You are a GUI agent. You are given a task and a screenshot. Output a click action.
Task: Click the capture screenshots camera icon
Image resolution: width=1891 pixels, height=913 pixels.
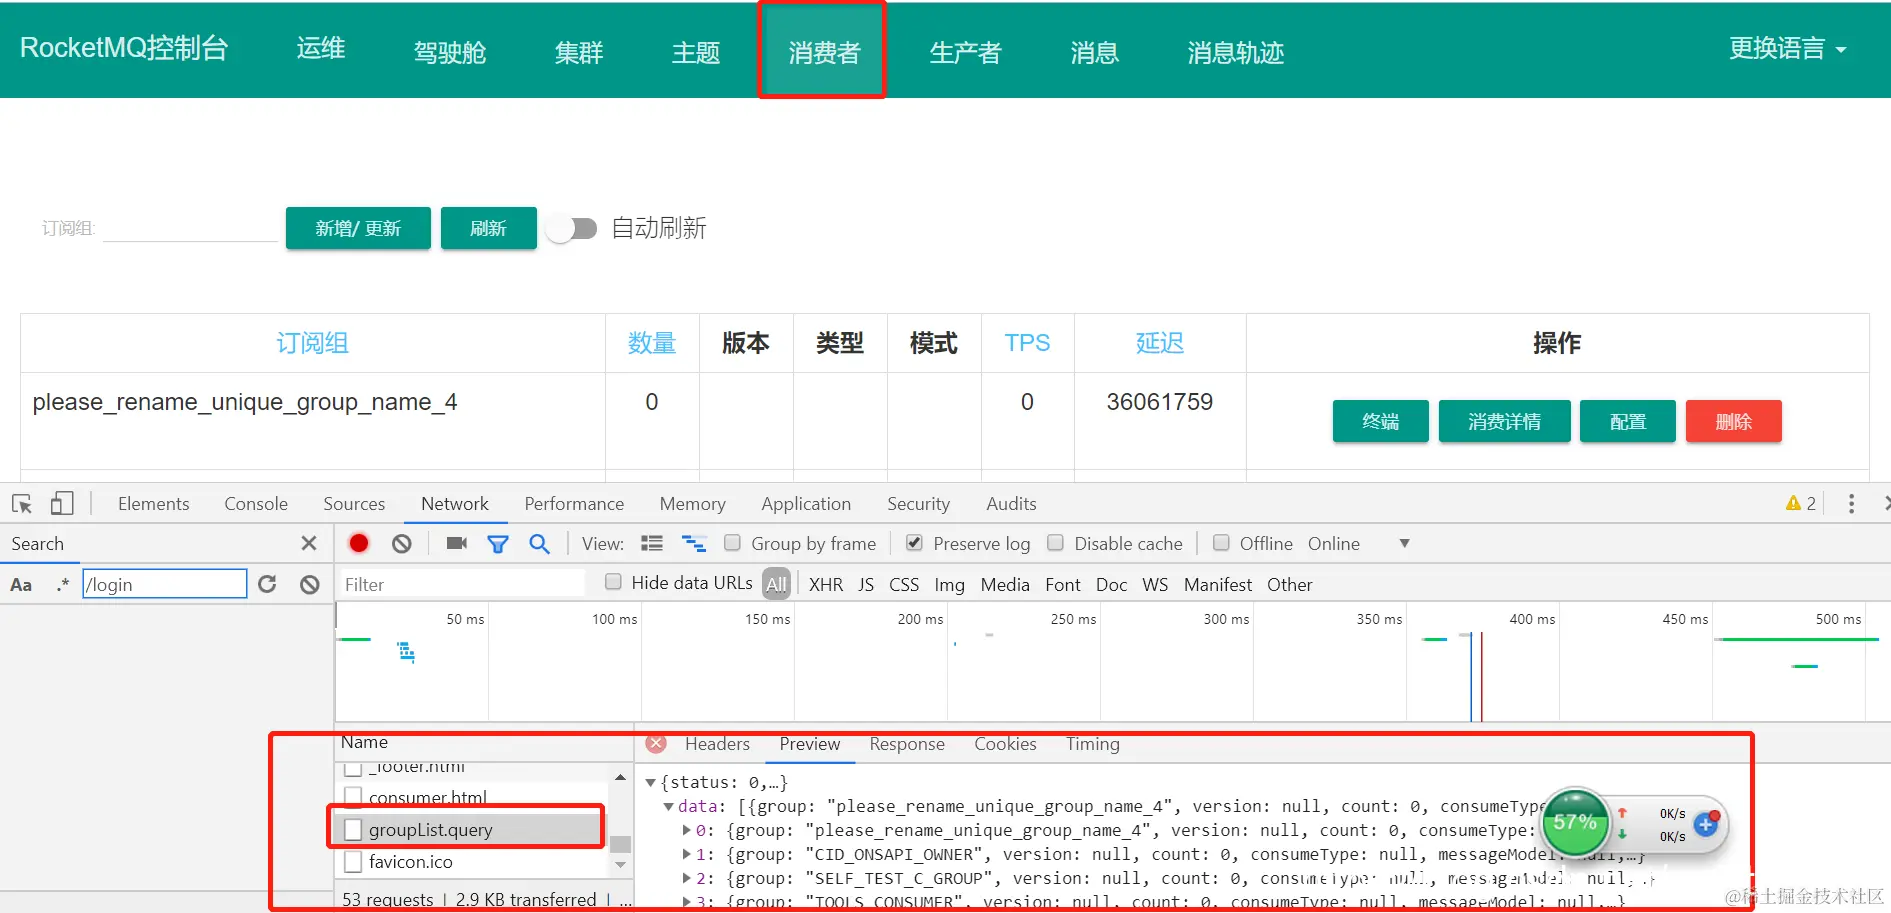point(457,543)
